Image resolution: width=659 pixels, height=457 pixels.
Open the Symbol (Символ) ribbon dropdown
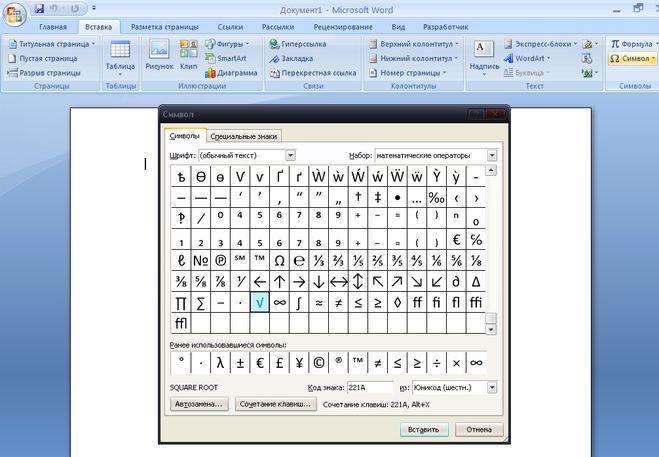pos(633,58)
